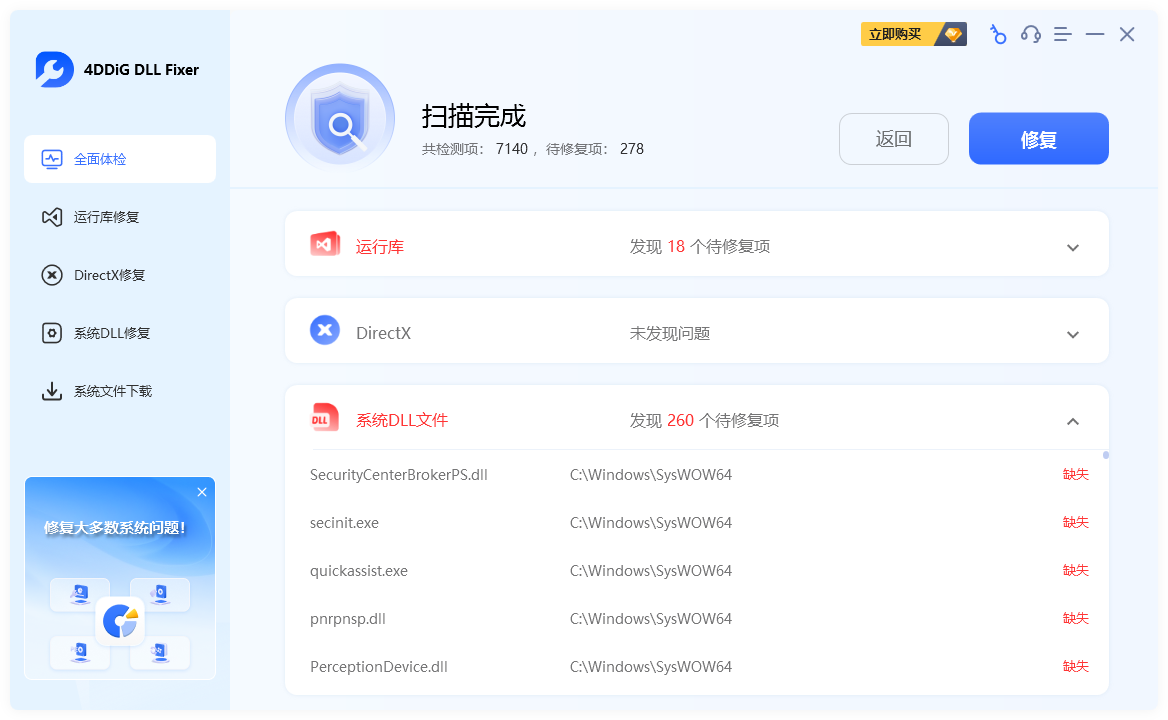
Task: Click the key registration icon in title bar
Action: (x=997, y=34)
